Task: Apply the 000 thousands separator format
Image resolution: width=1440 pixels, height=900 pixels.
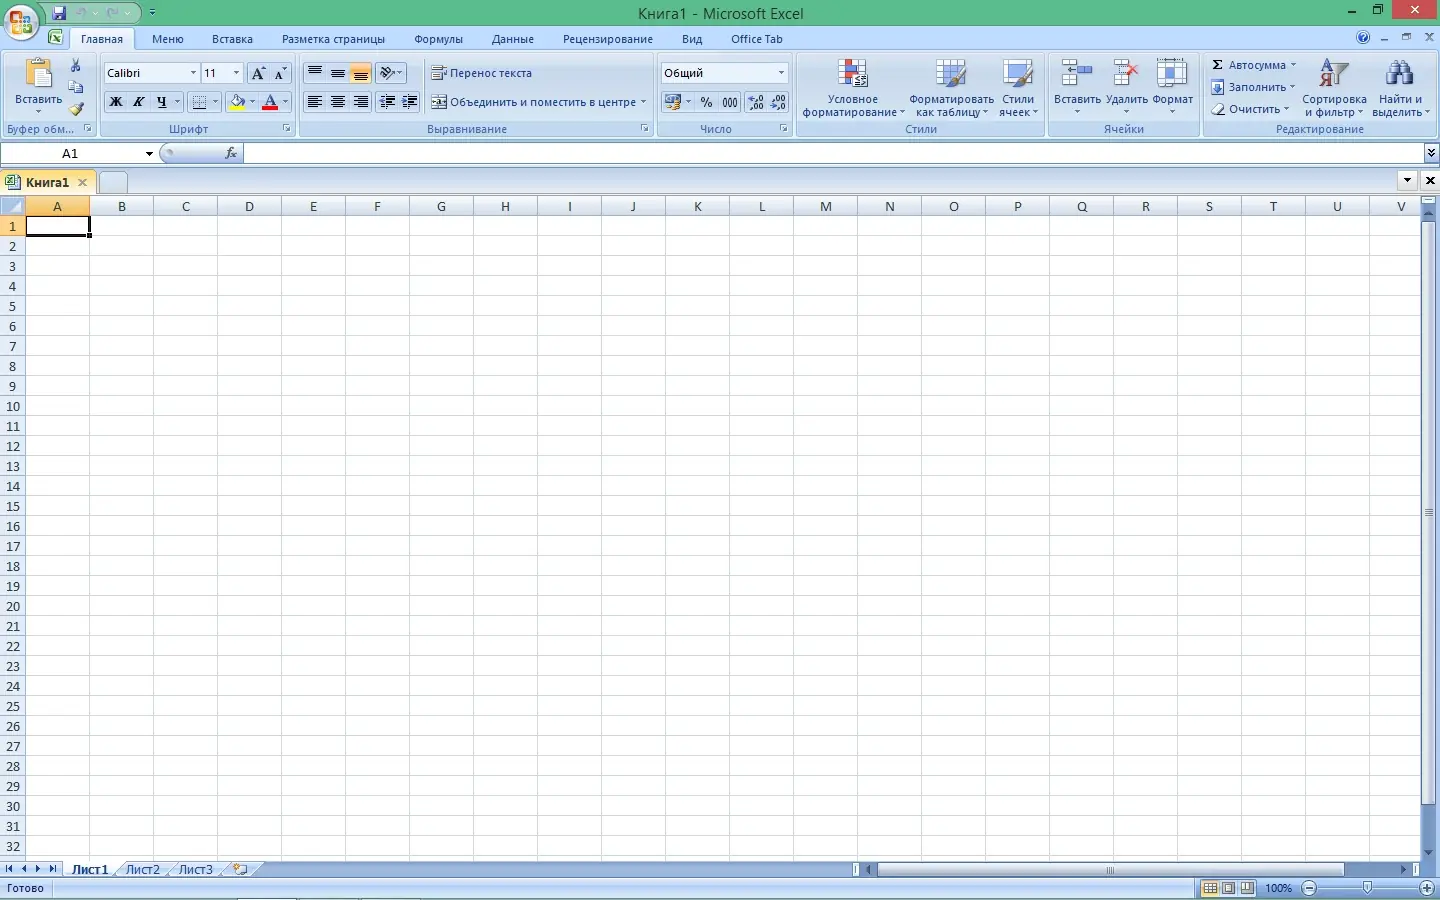Action: pyautogui.click(x=730, y=102)
